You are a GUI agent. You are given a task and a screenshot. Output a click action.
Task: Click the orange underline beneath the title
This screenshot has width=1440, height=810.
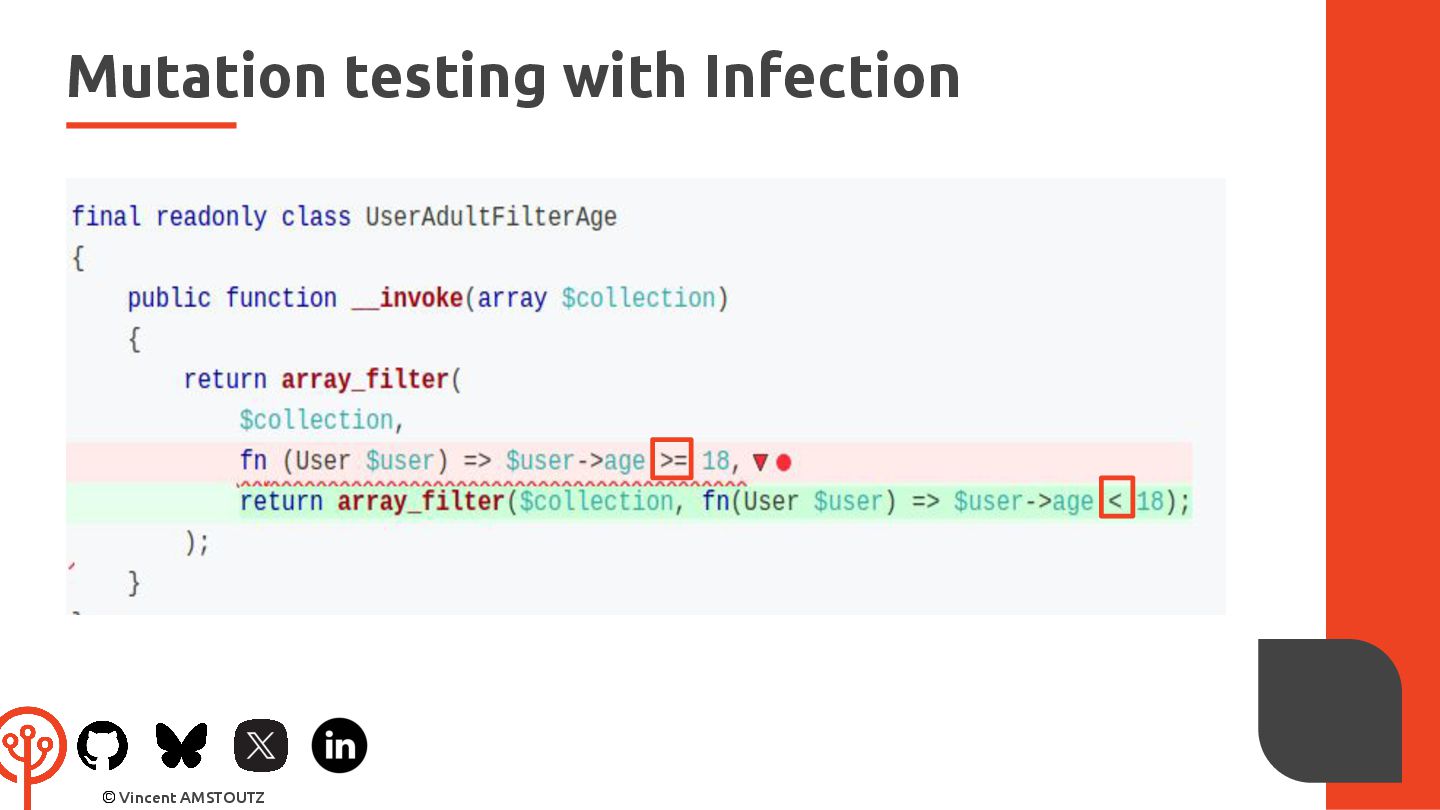pos(151,125)
